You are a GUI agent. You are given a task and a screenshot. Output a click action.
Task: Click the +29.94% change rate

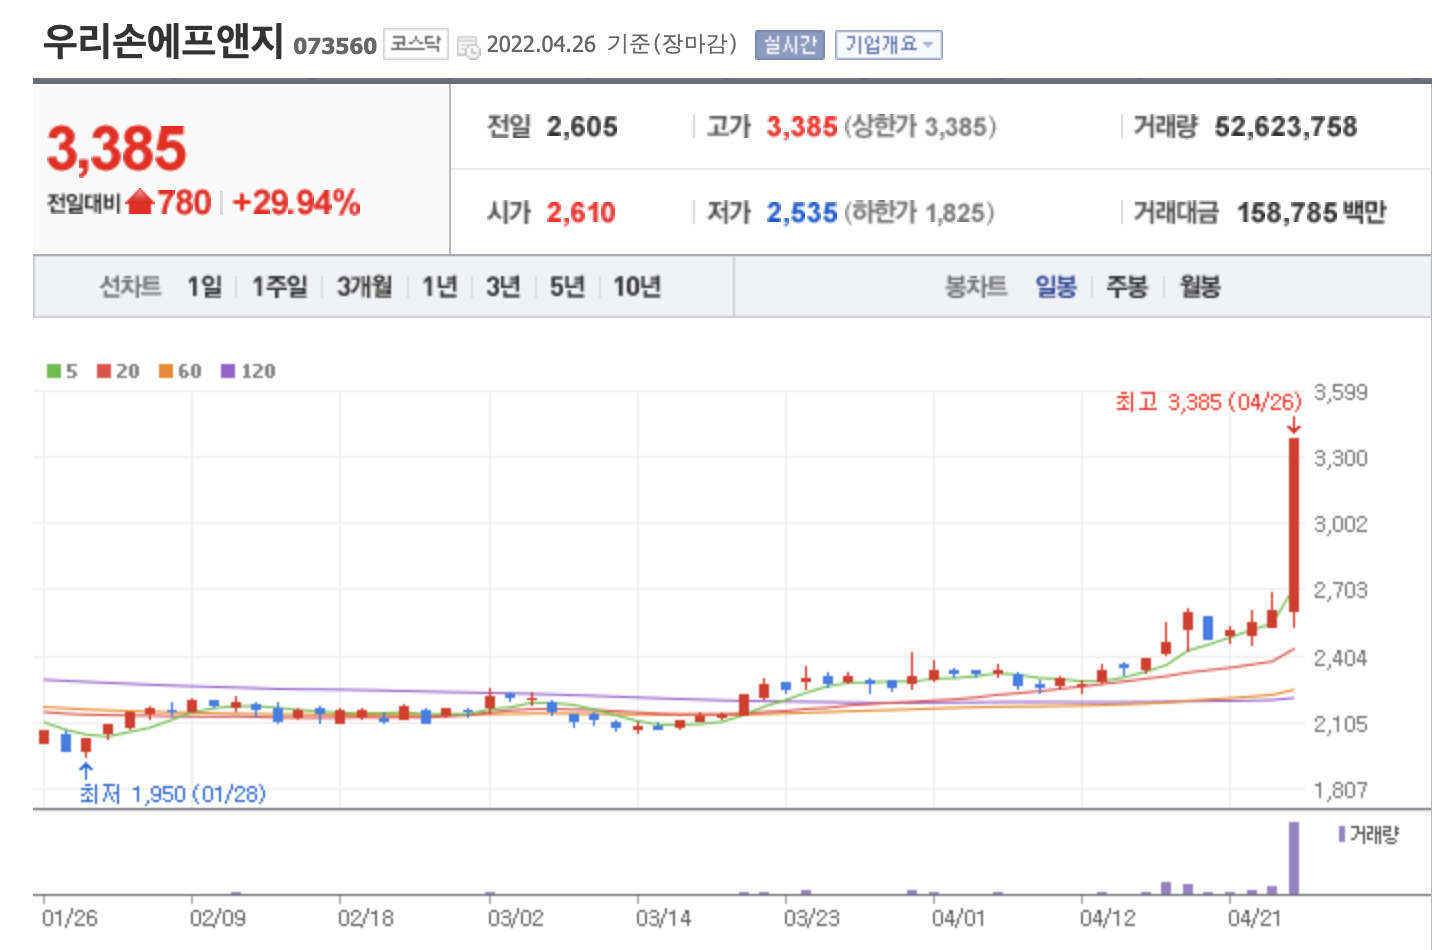(x=296, y=203)
